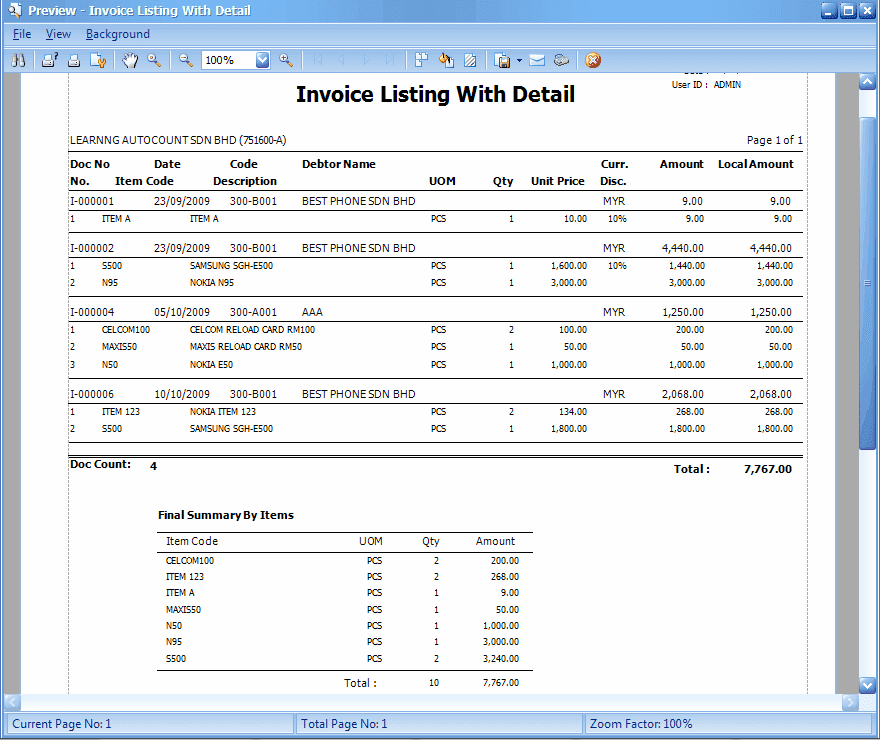Click the Zoom In icon

point(286,60)
